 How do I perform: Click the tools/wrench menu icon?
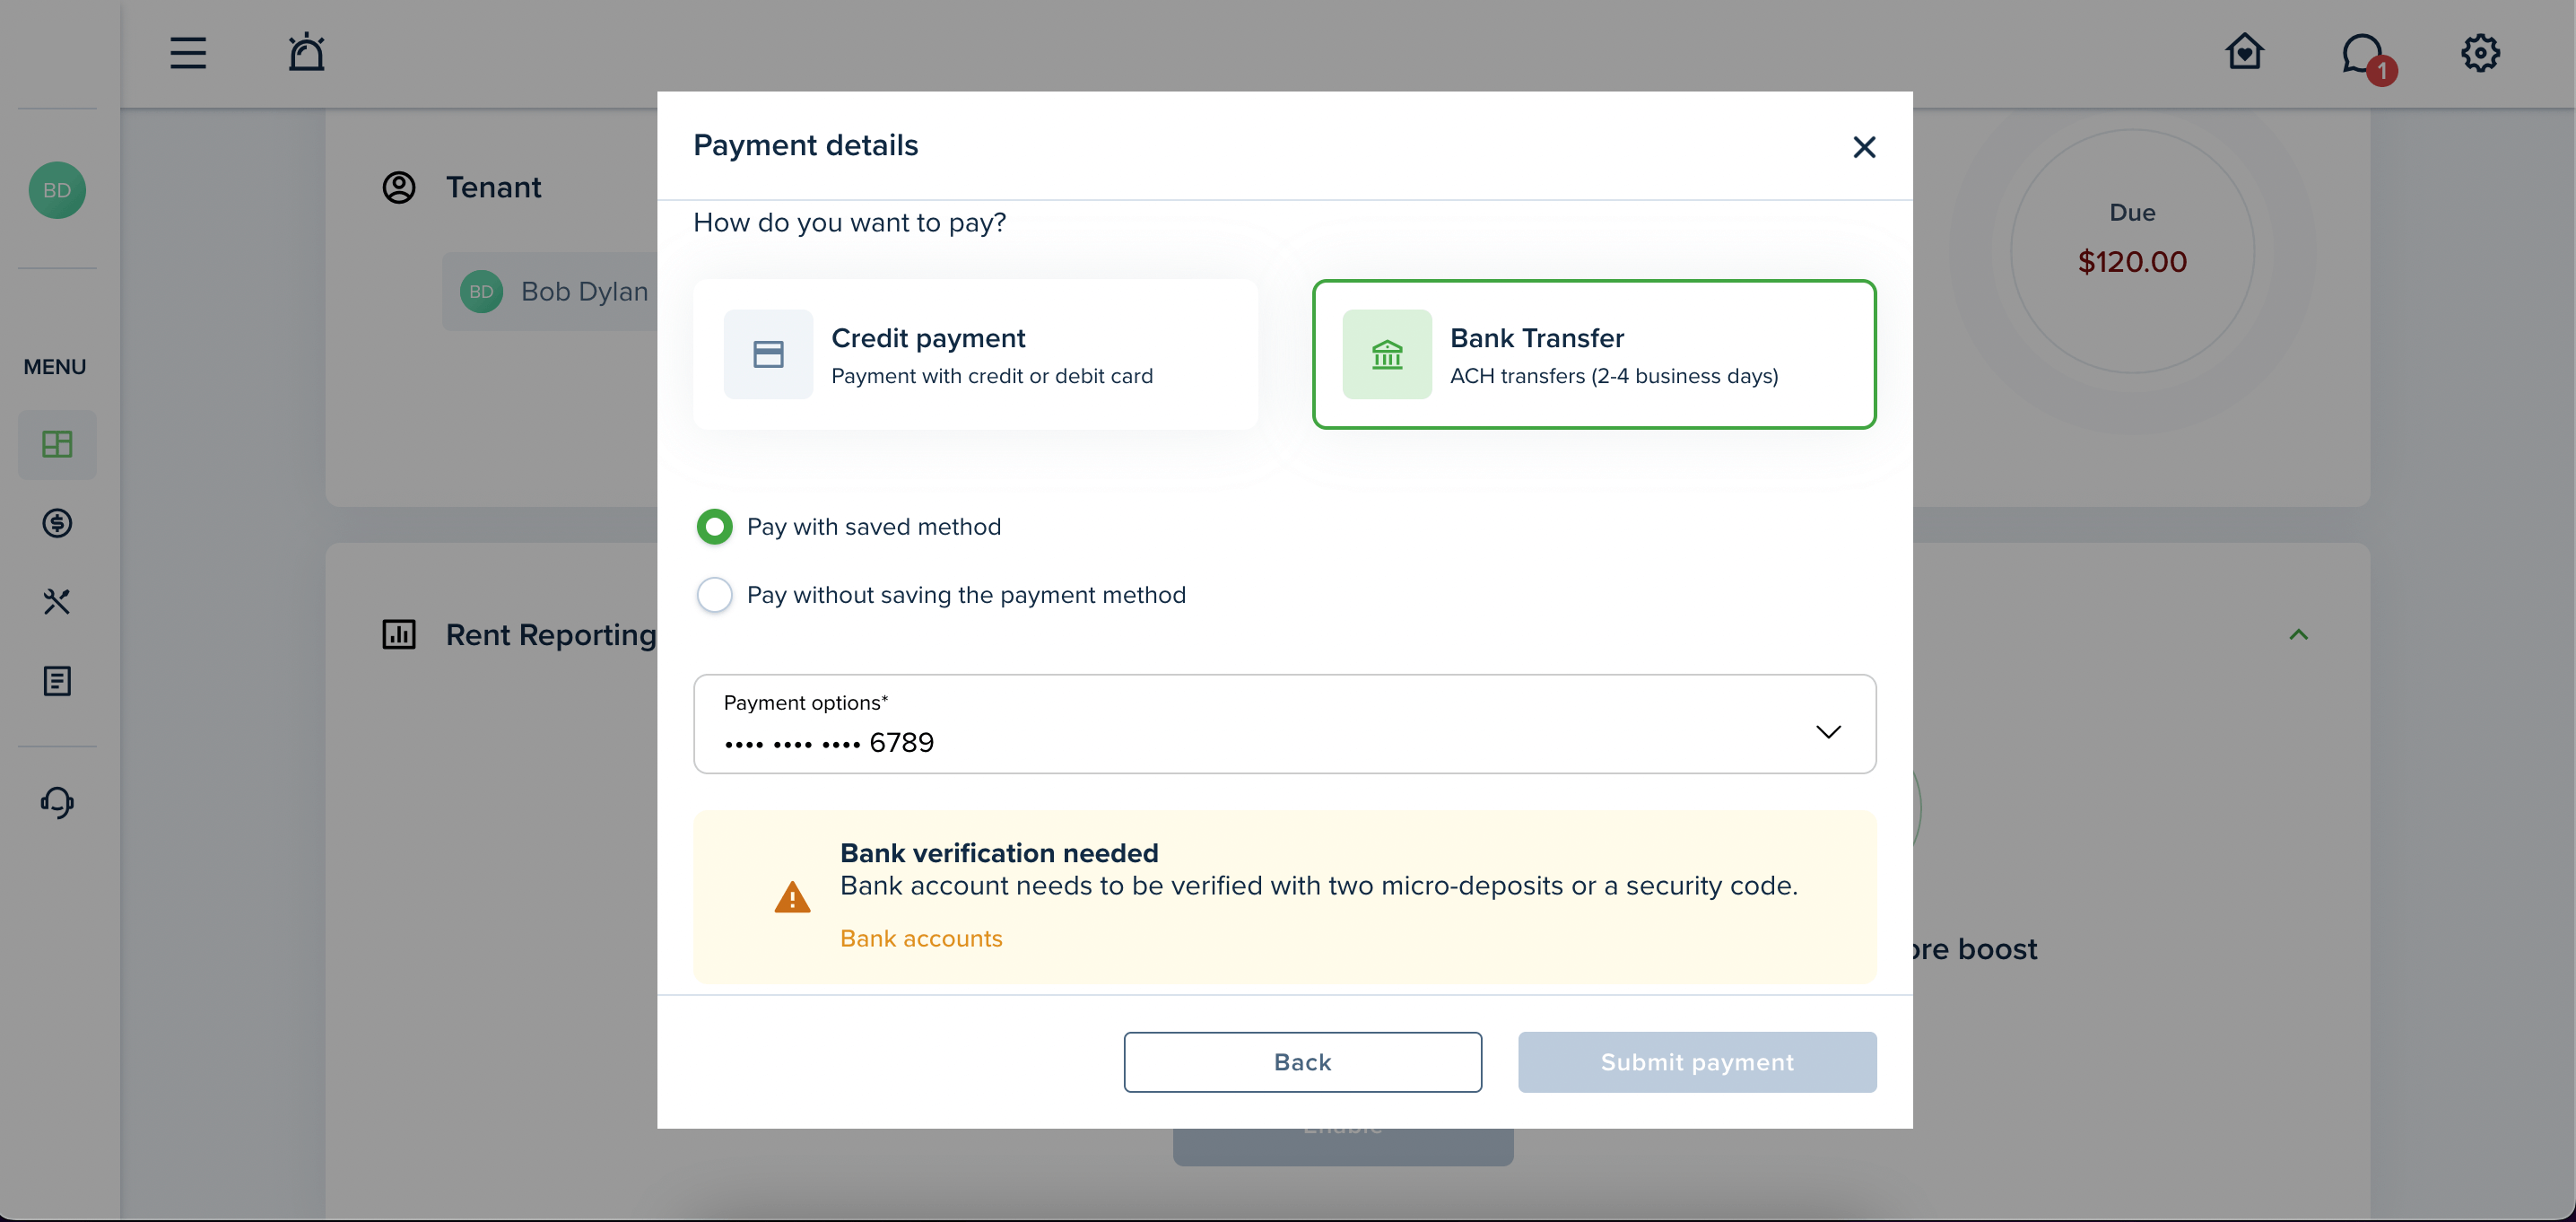pos(56,599)
